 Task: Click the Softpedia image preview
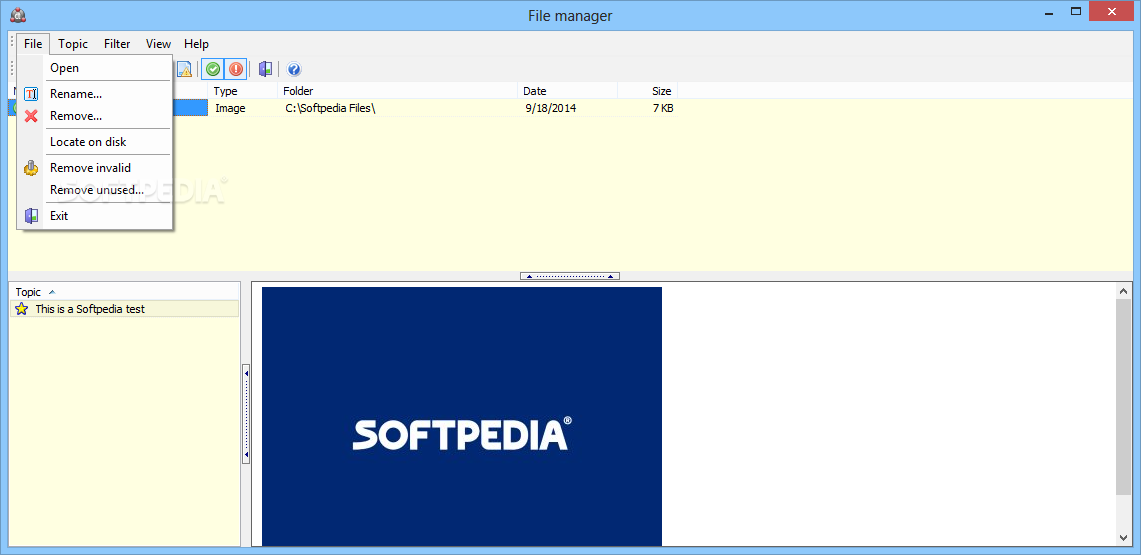click(461, 416)
